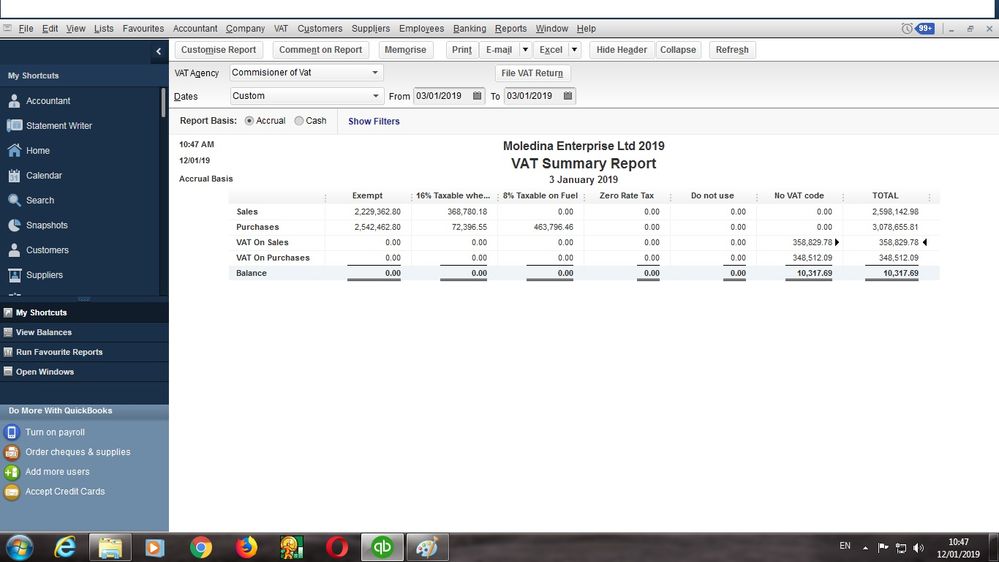Click the Memorise button
Image resolution: width=999 pixels, height=562 pixels.
tap(405, 50)
